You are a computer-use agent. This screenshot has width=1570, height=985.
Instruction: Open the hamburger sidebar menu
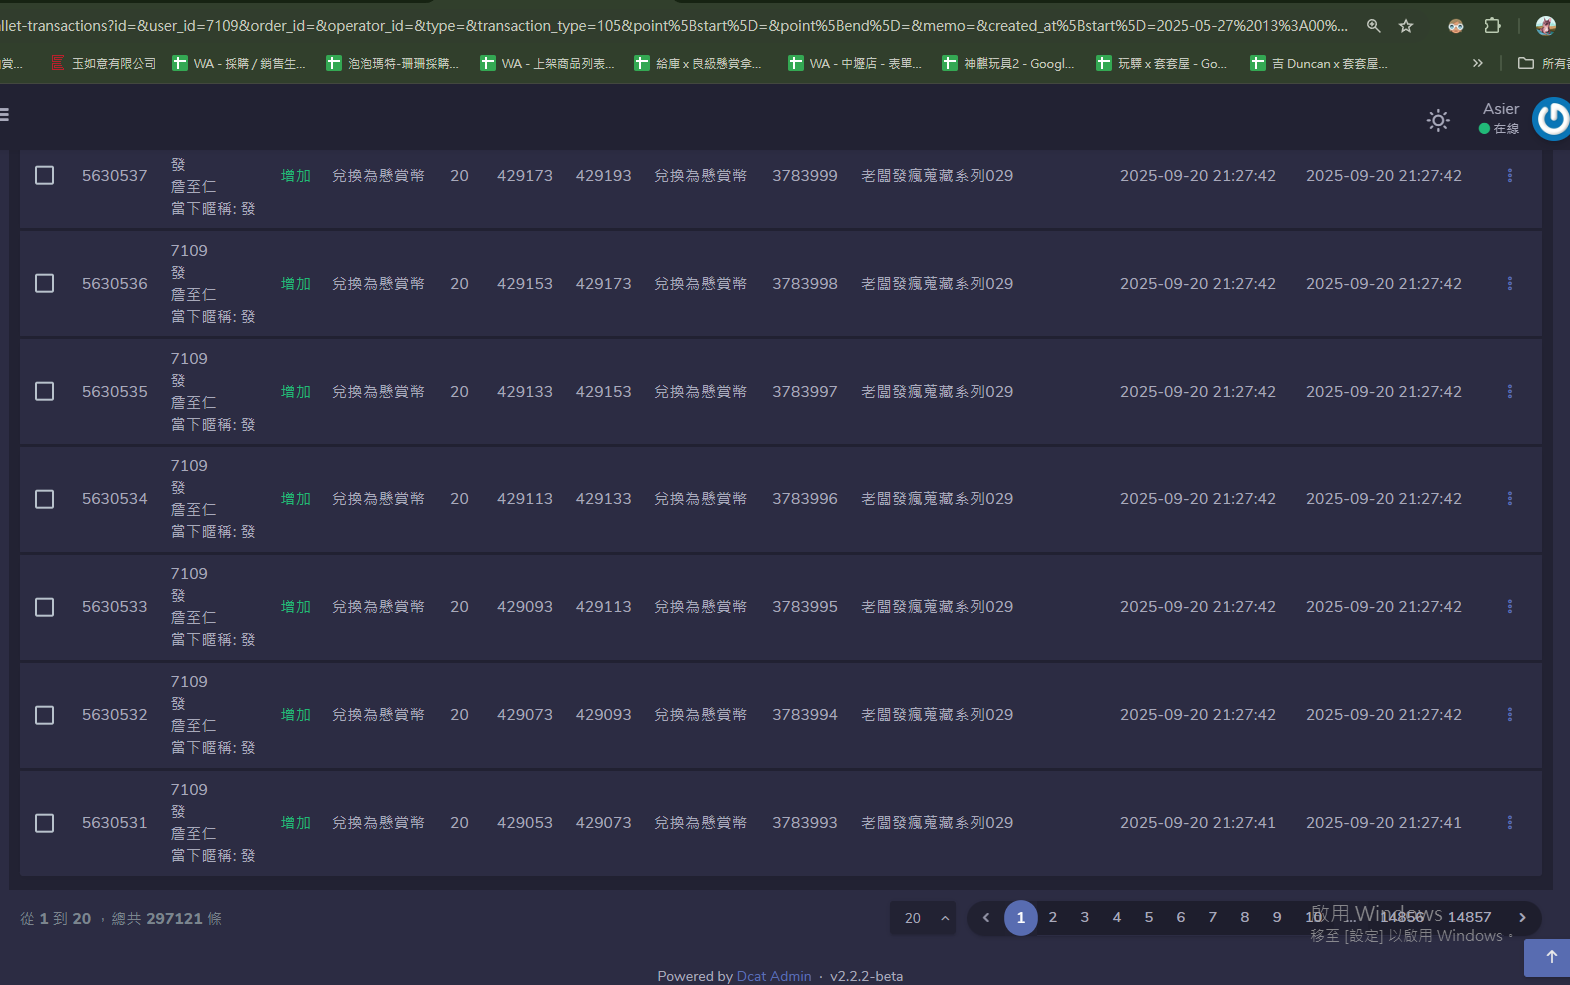(5, 115)
